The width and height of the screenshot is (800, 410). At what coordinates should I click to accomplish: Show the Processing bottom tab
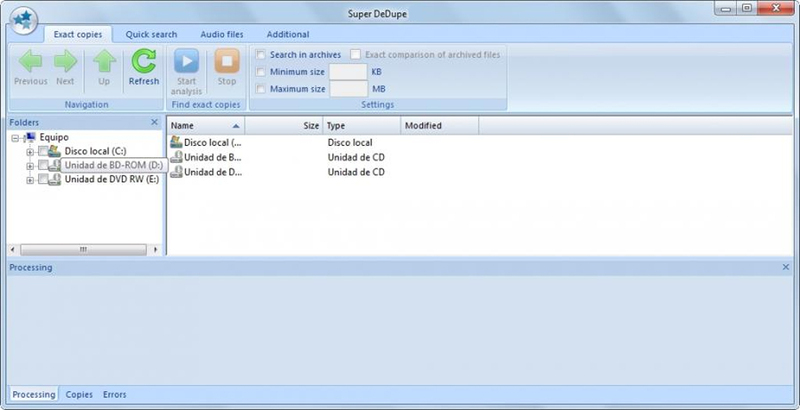click(34, 394)
